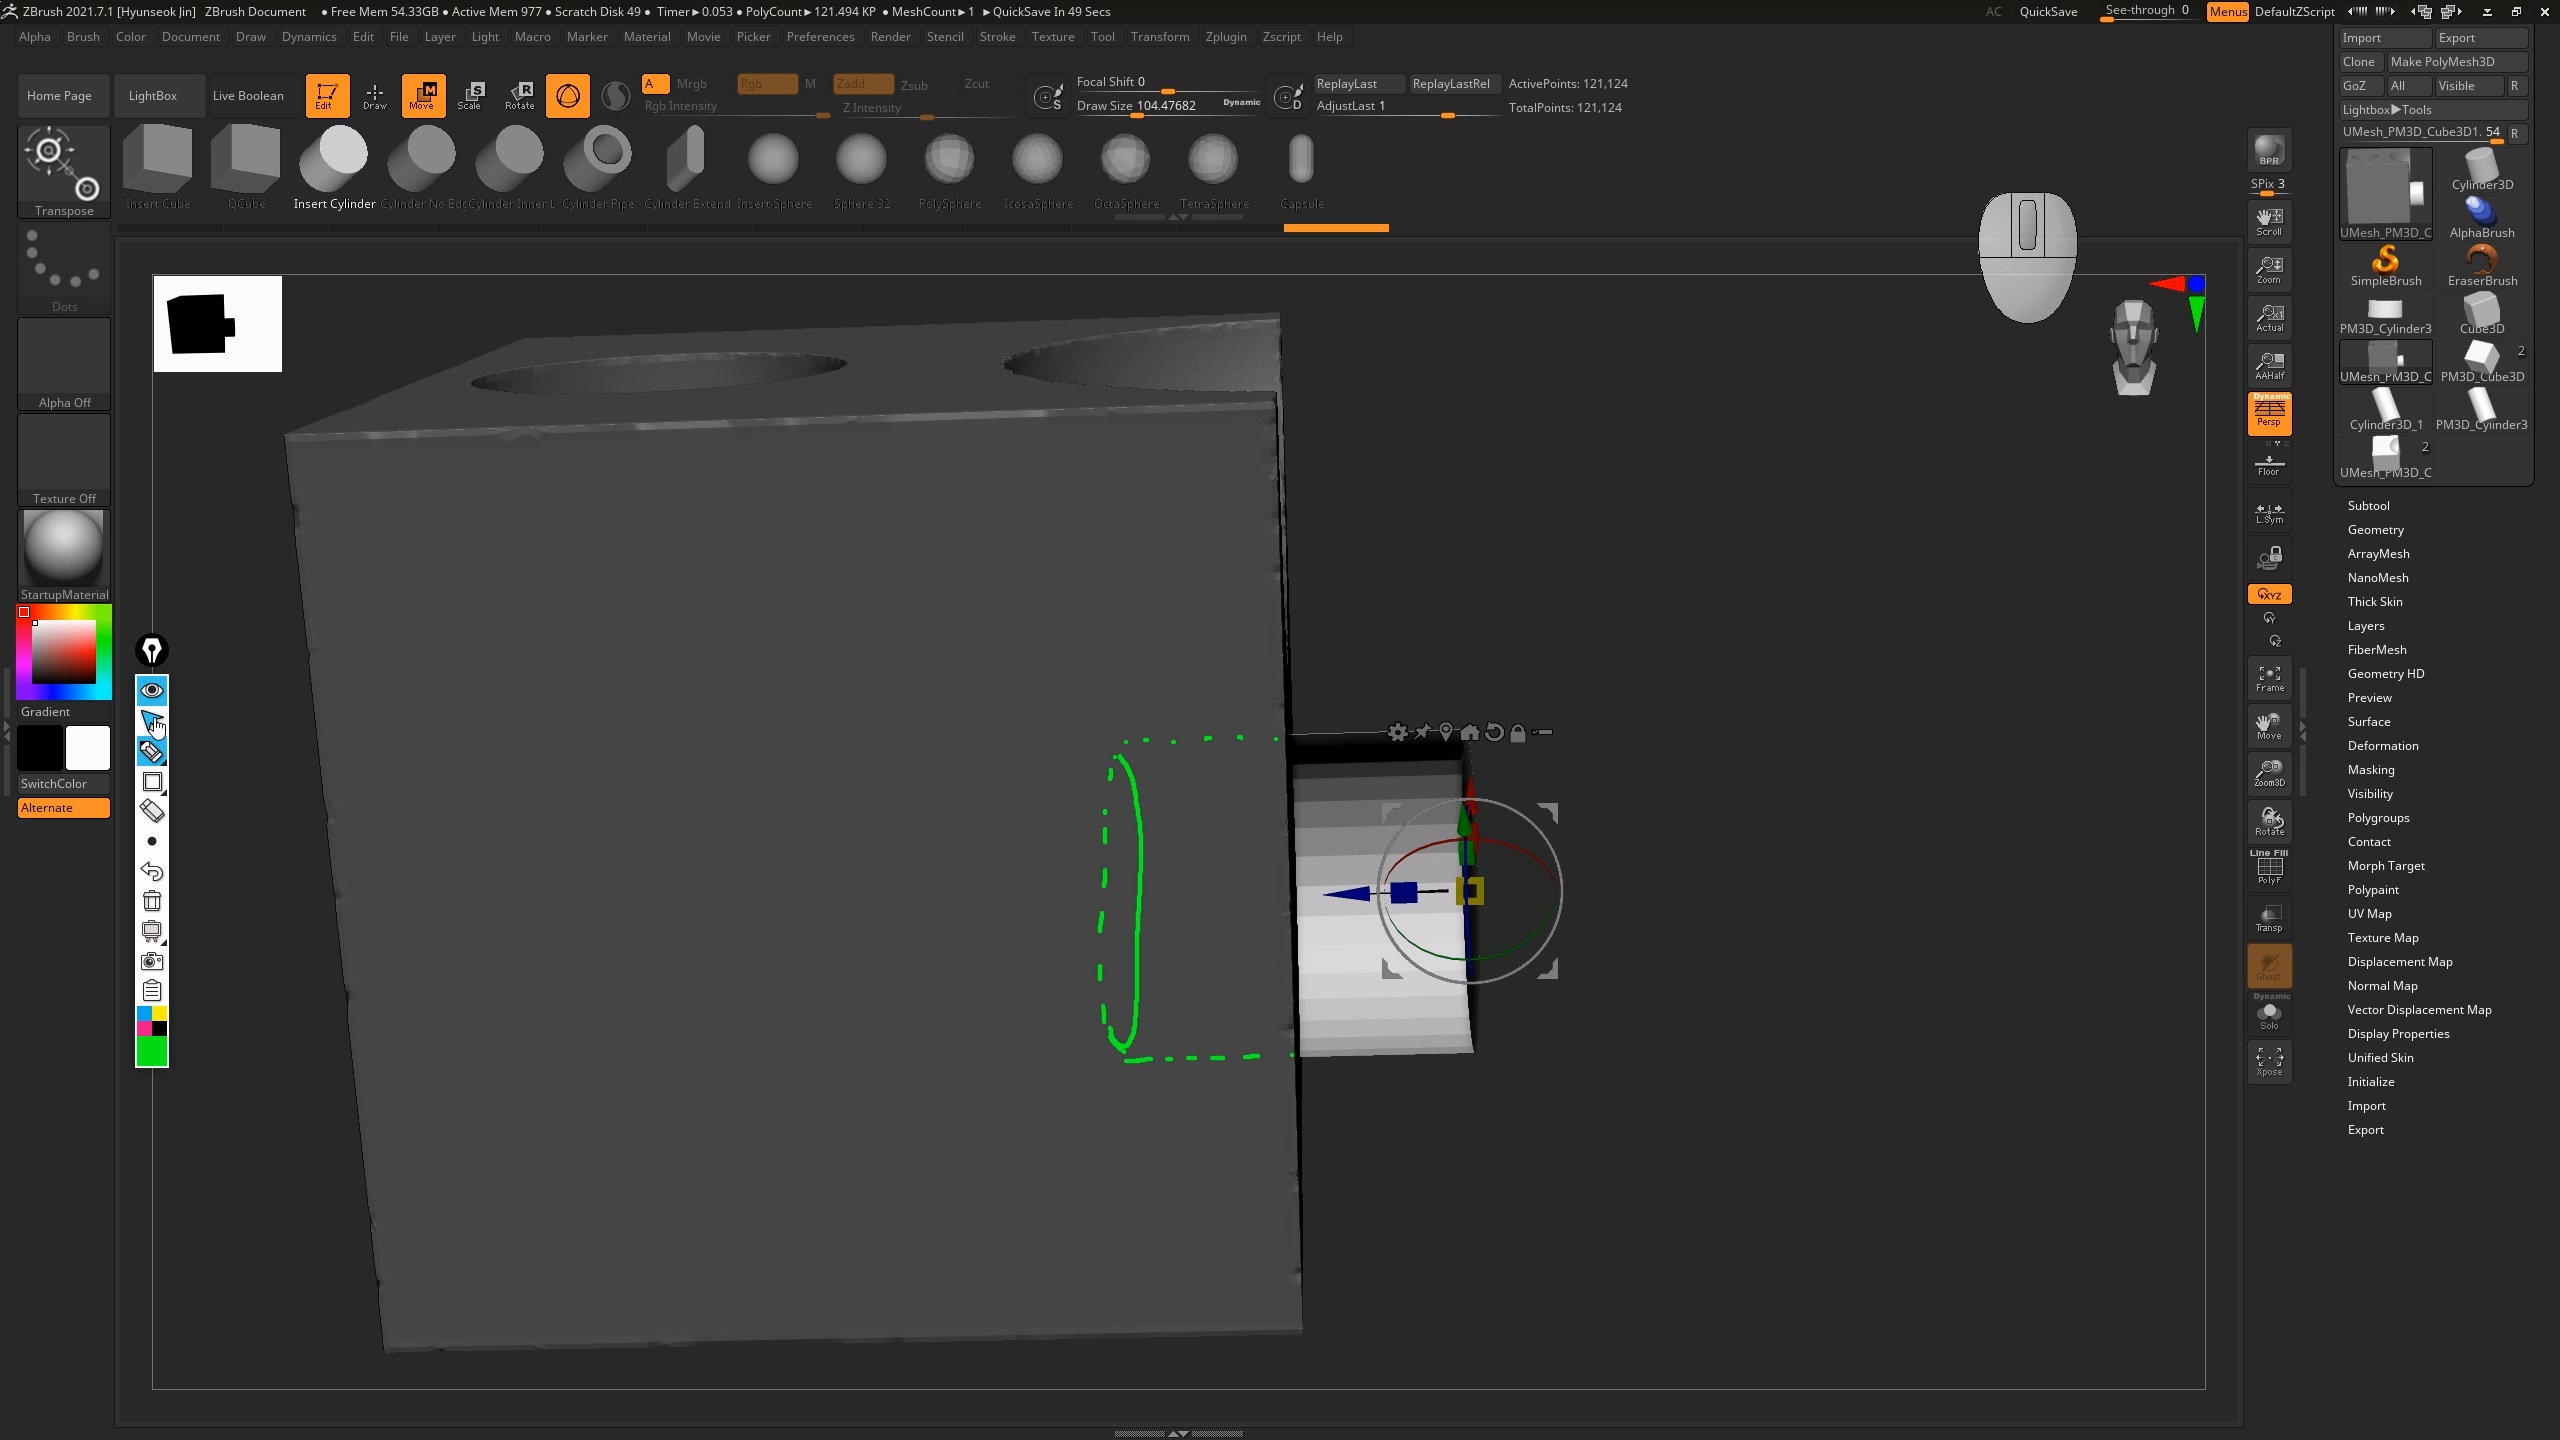Click the Make PolyMesh3D button
This screenshot has width=2560, height=1440.
pyautogui.click(x=2455, y=62)
